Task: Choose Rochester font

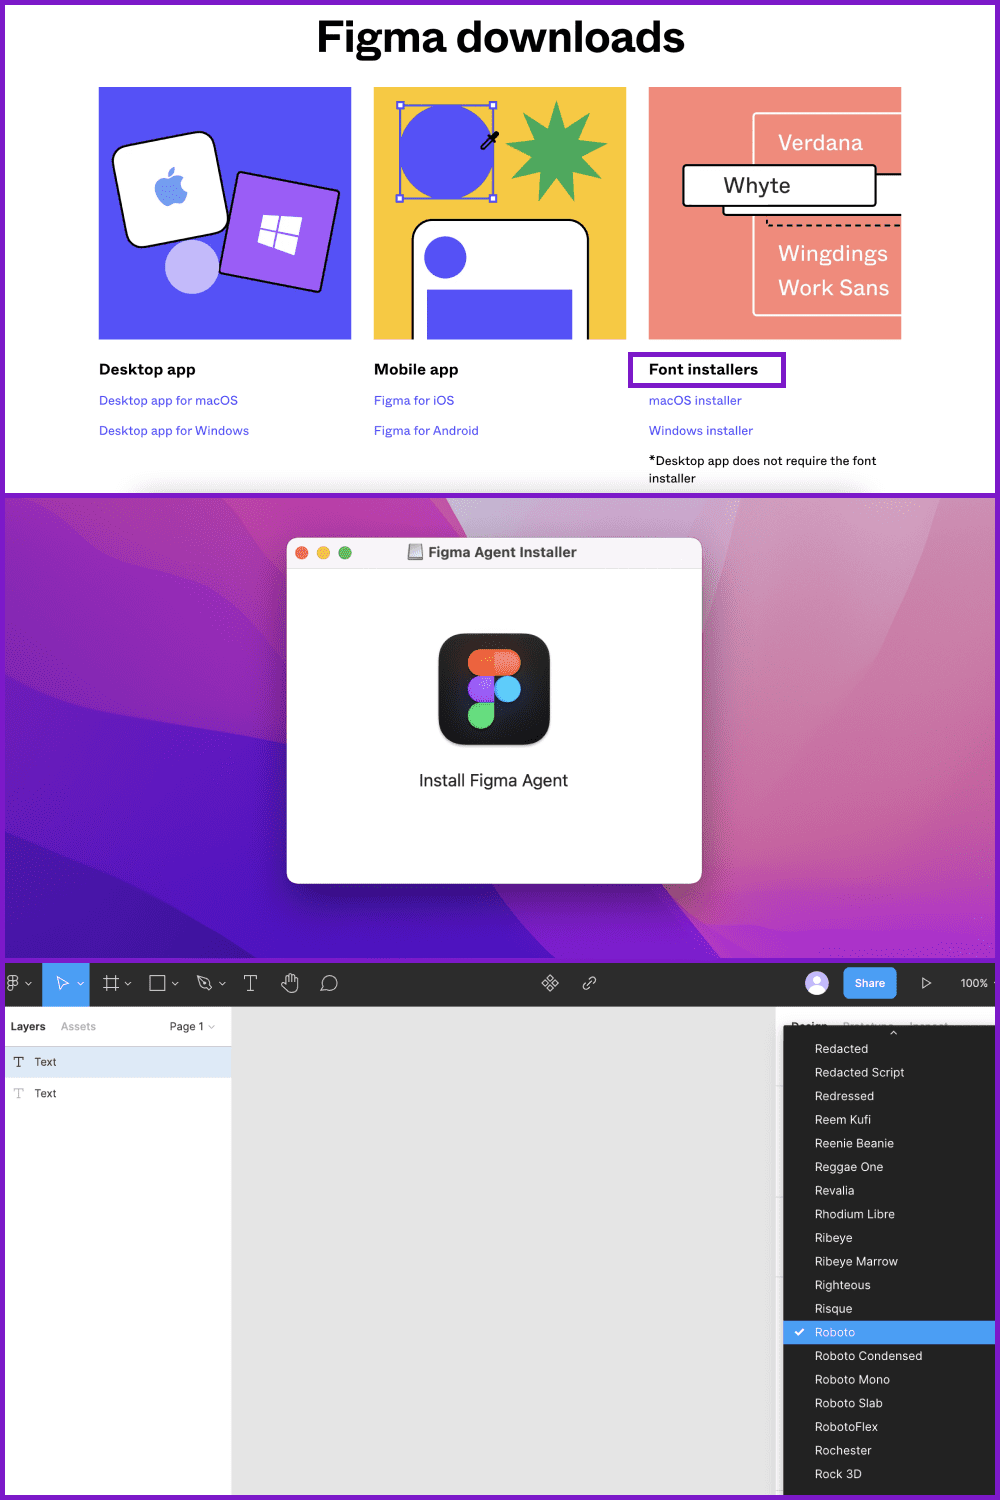Action: (x=889, y=1451)
